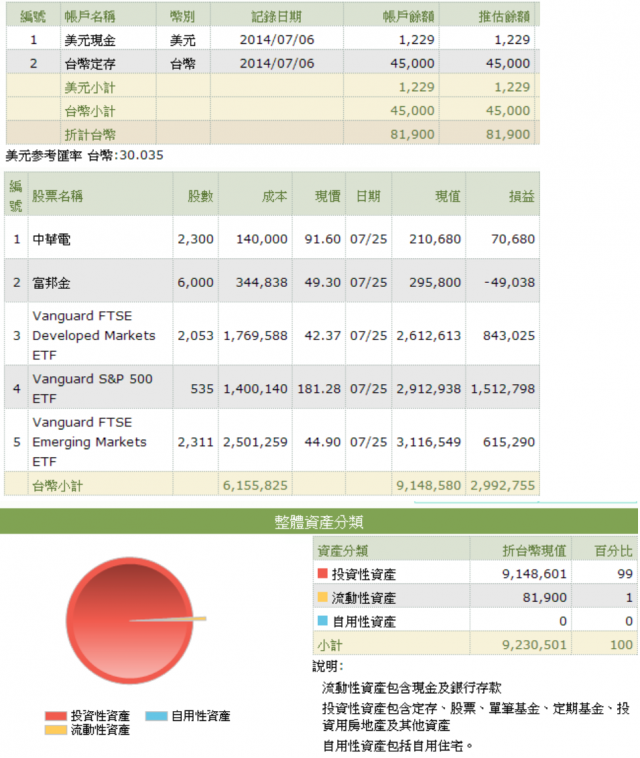The image size is (640, 758).
Task: Click the stocks subtotal value 9,148,580
Action: pos(429,485)
